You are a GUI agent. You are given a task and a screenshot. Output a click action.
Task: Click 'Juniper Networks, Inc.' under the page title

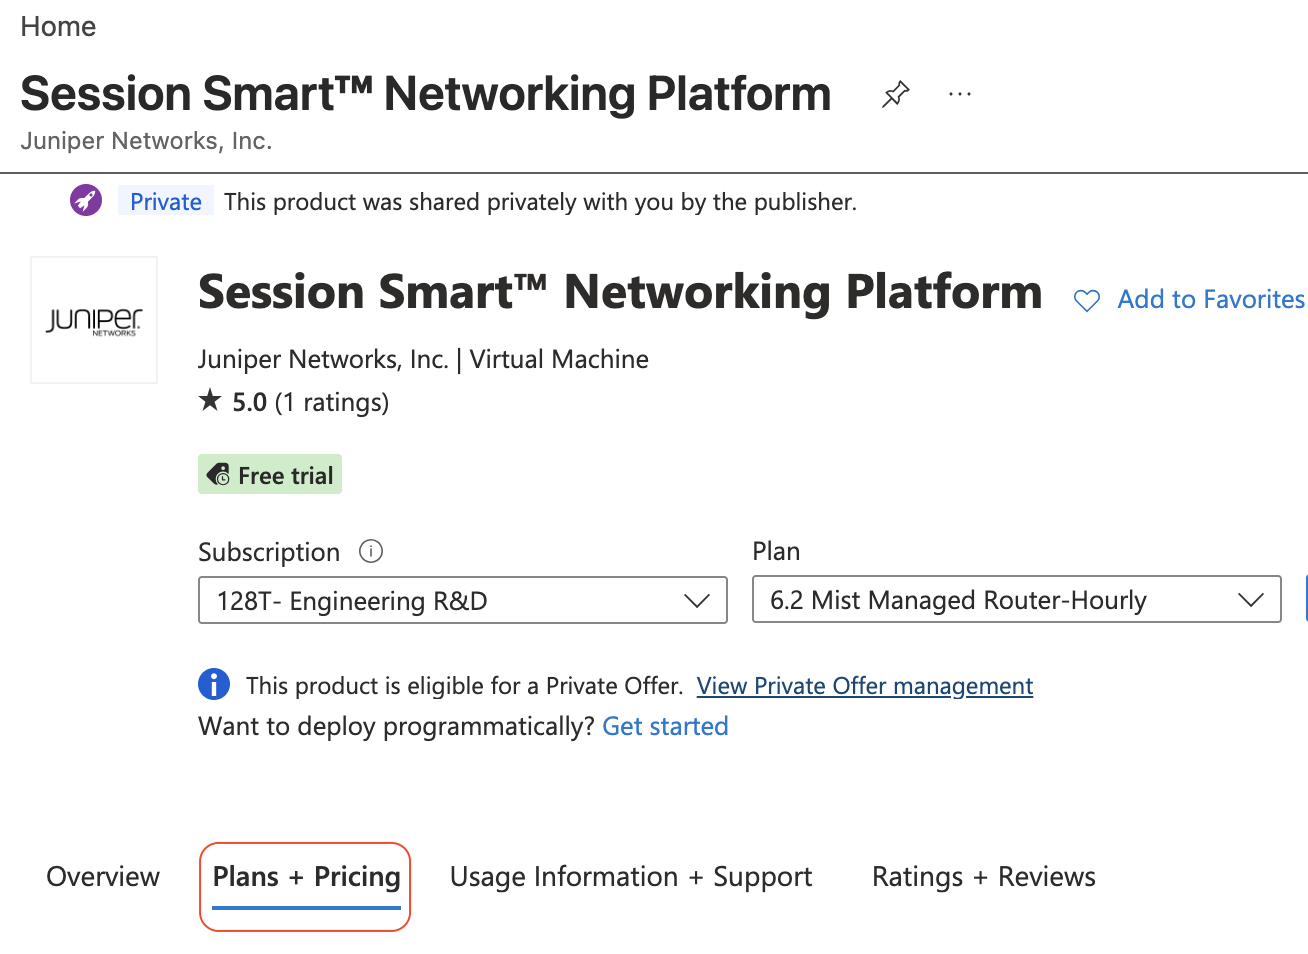coord(146,141)
